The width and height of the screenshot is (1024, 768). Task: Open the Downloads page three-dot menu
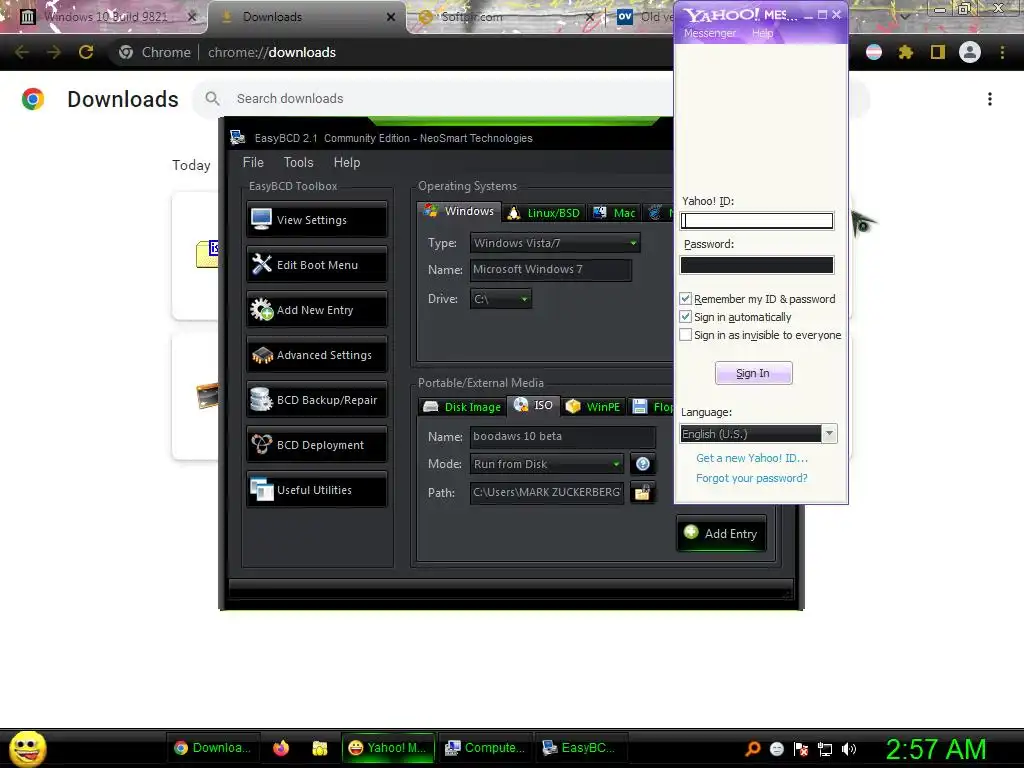989,99
